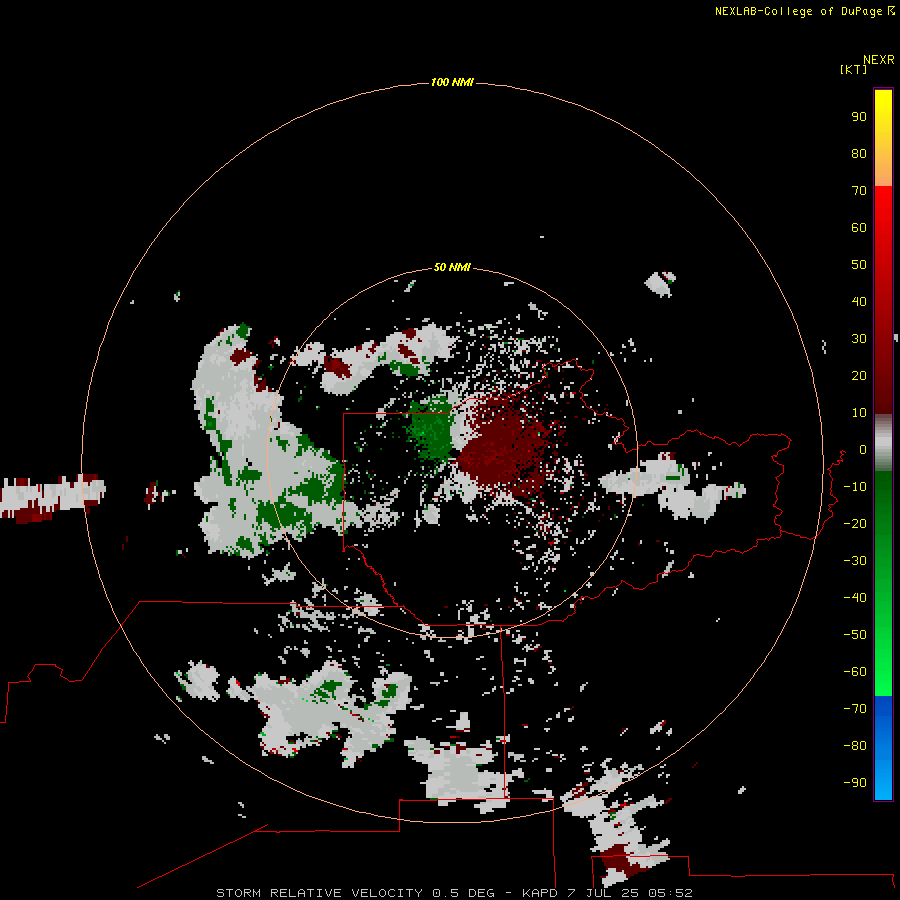The height and width of the screenshot is (900, 900).
Task: Click the STORM RELATIVE VELOCITY caption at the bottom
Action: click(x=454, y=893)
